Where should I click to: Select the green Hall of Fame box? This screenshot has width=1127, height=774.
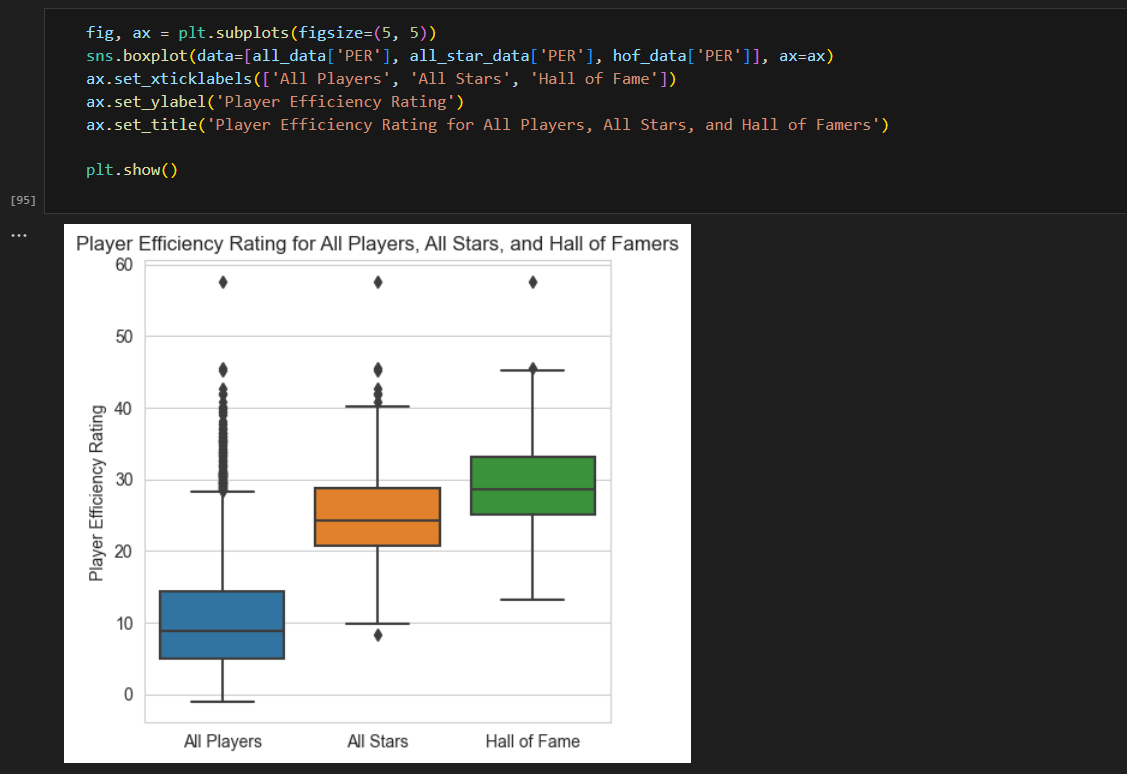(x=533, y=485)
